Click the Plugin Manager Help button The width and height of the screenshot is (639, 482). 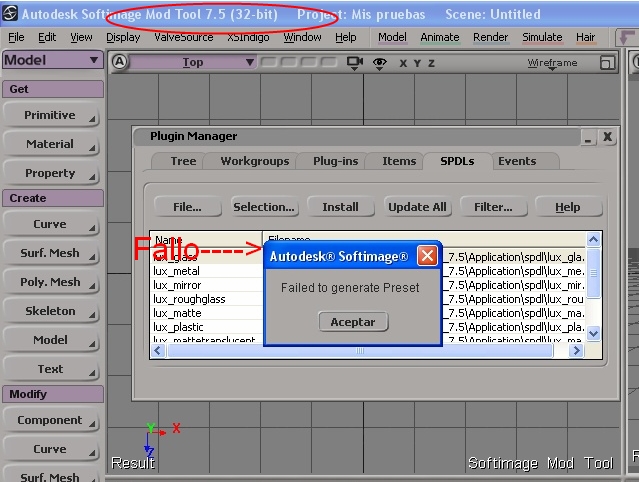(x=568, y=207)
